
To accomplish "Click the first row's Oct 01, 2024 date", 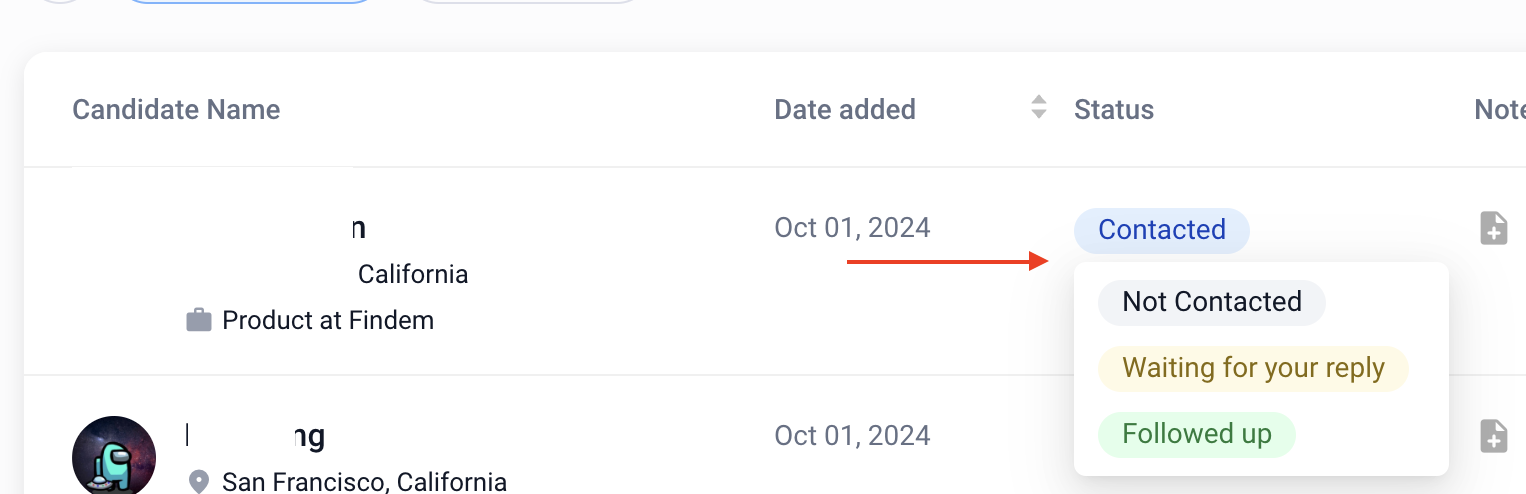I will (x=852, y=228).
